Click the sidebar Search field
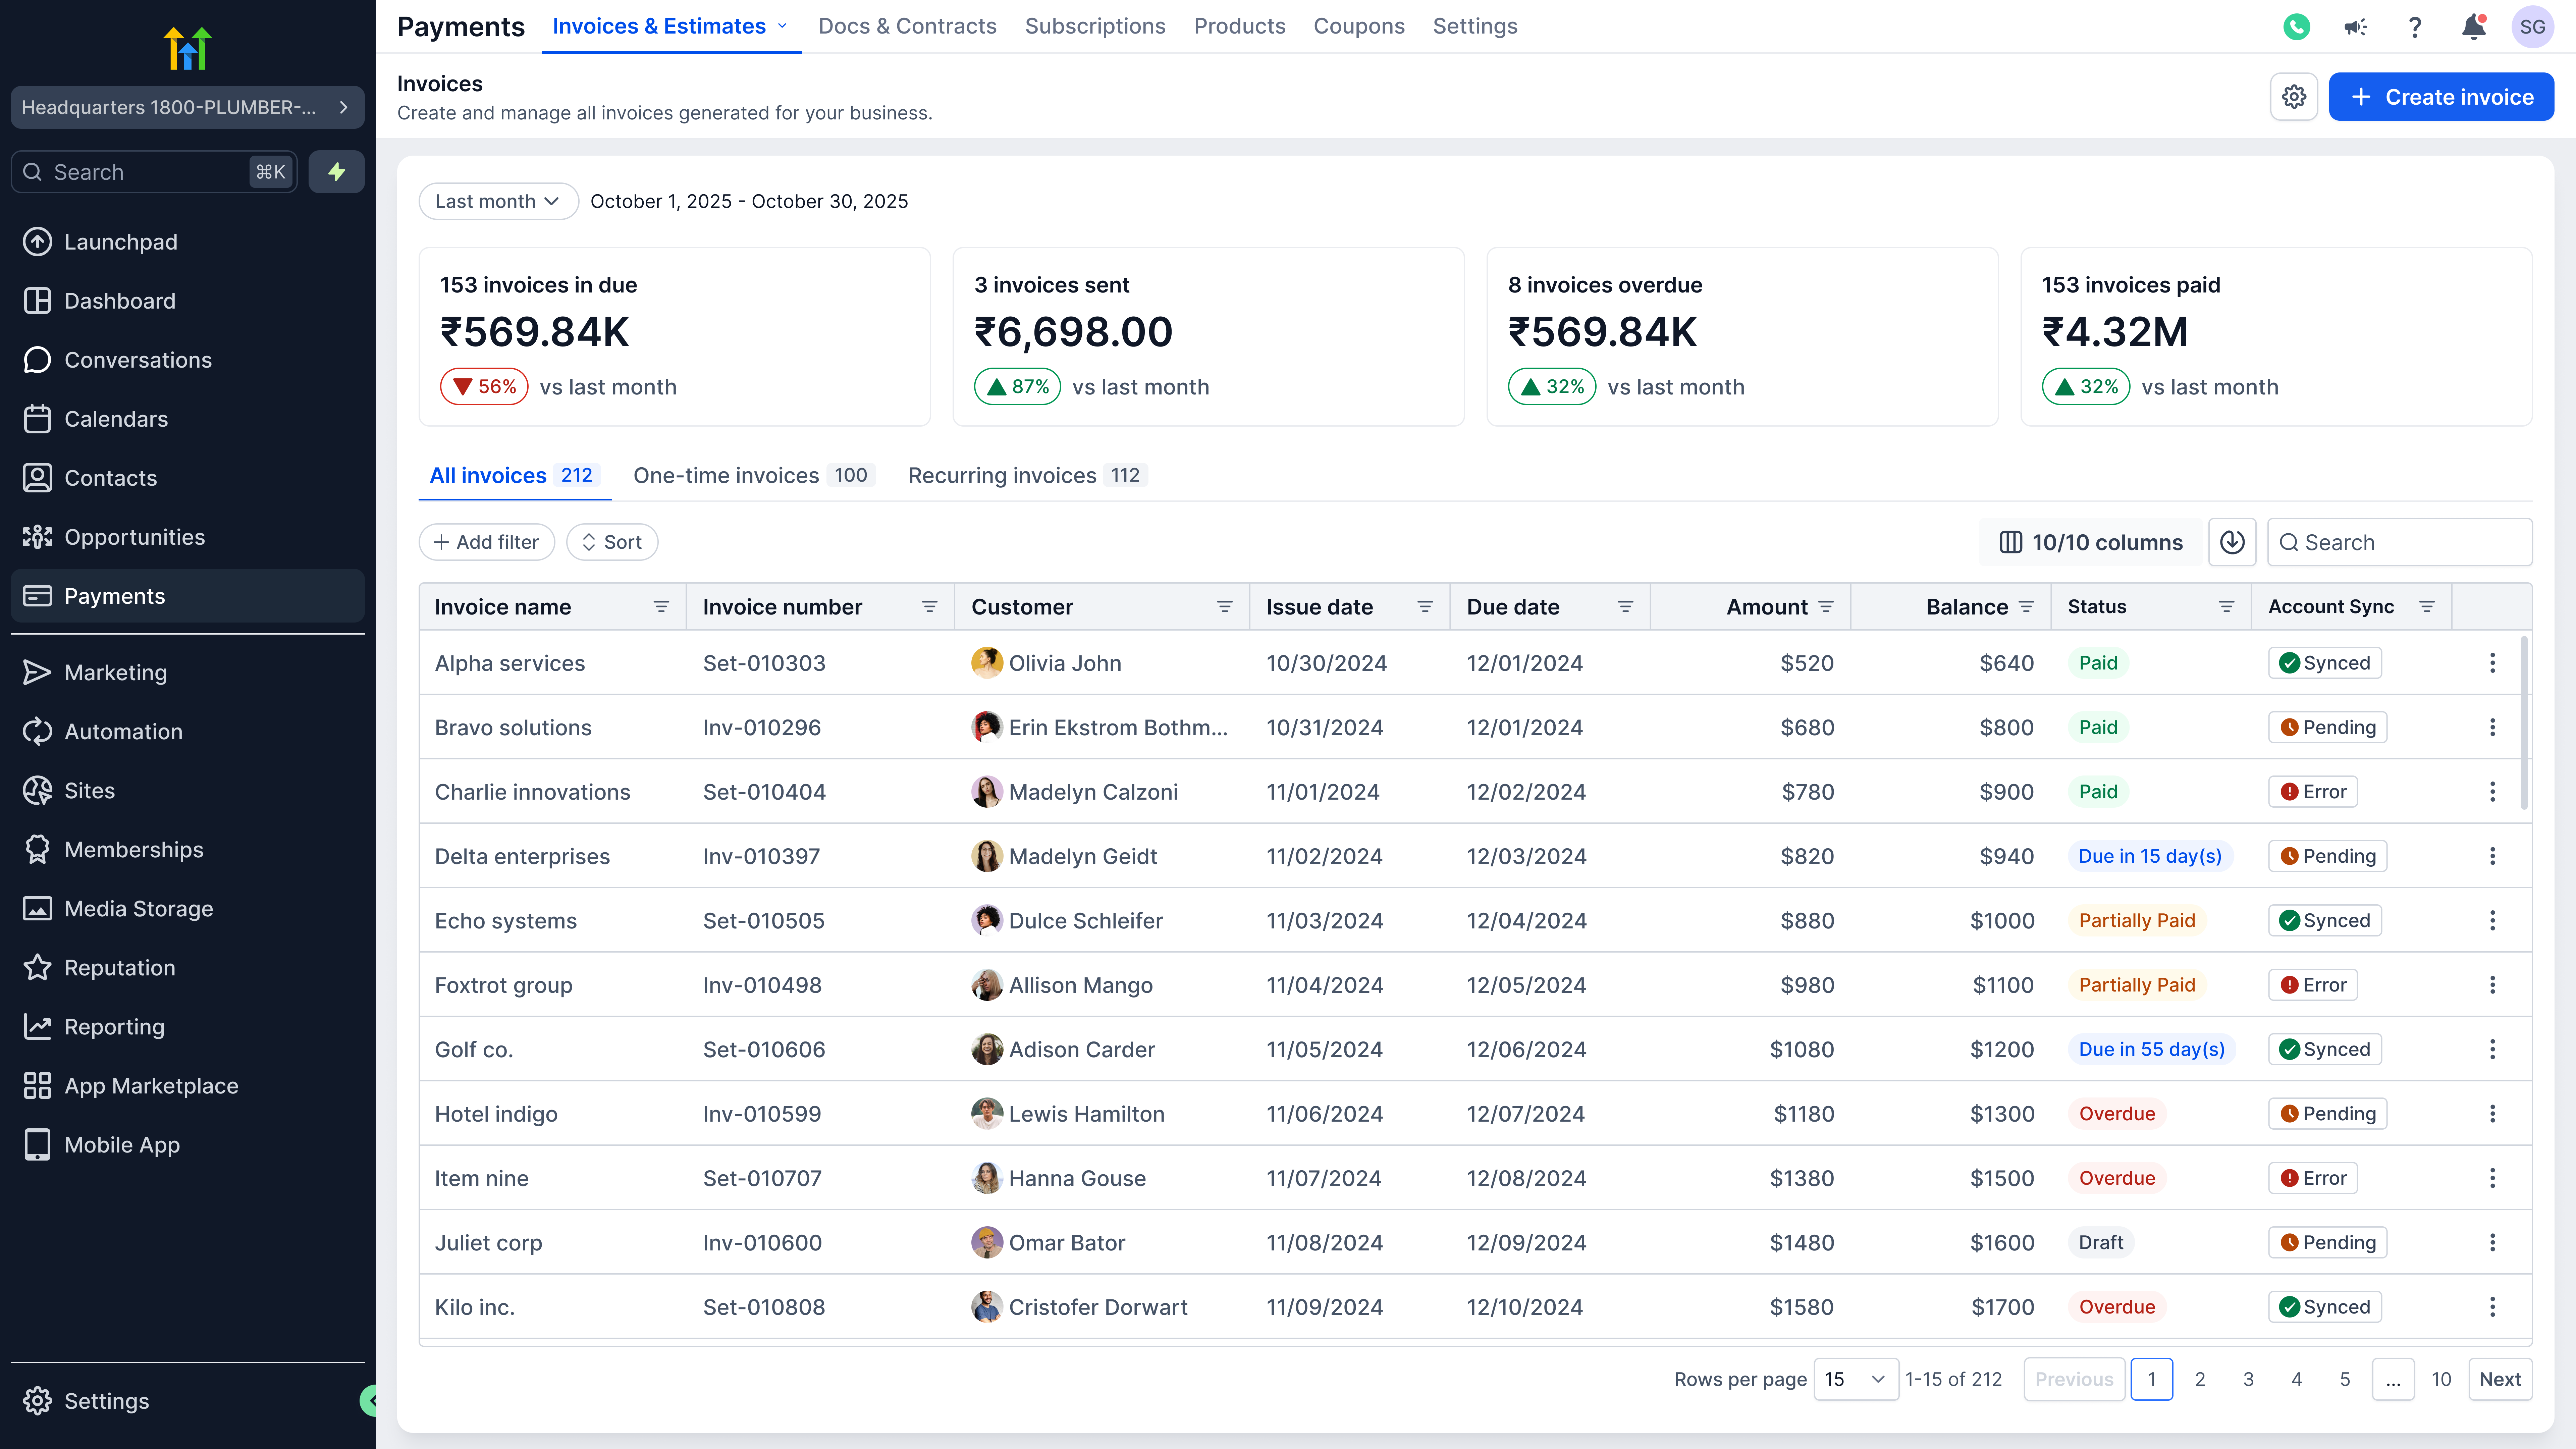Screen dimensions: 2576x1449 (x=154, y=172)
